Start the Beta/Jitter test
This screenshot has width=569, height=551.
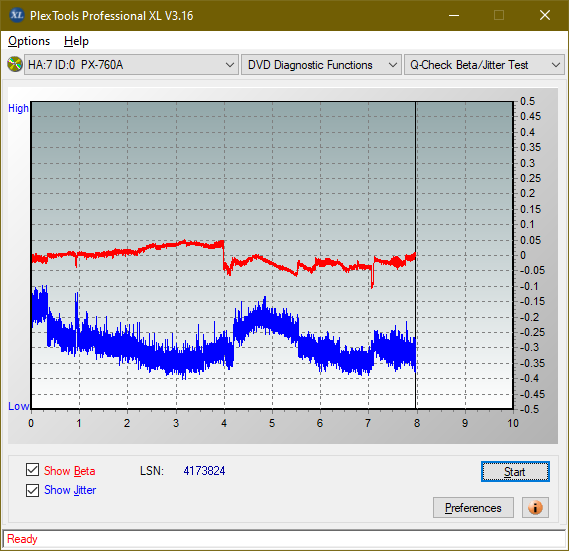point(515,472)
